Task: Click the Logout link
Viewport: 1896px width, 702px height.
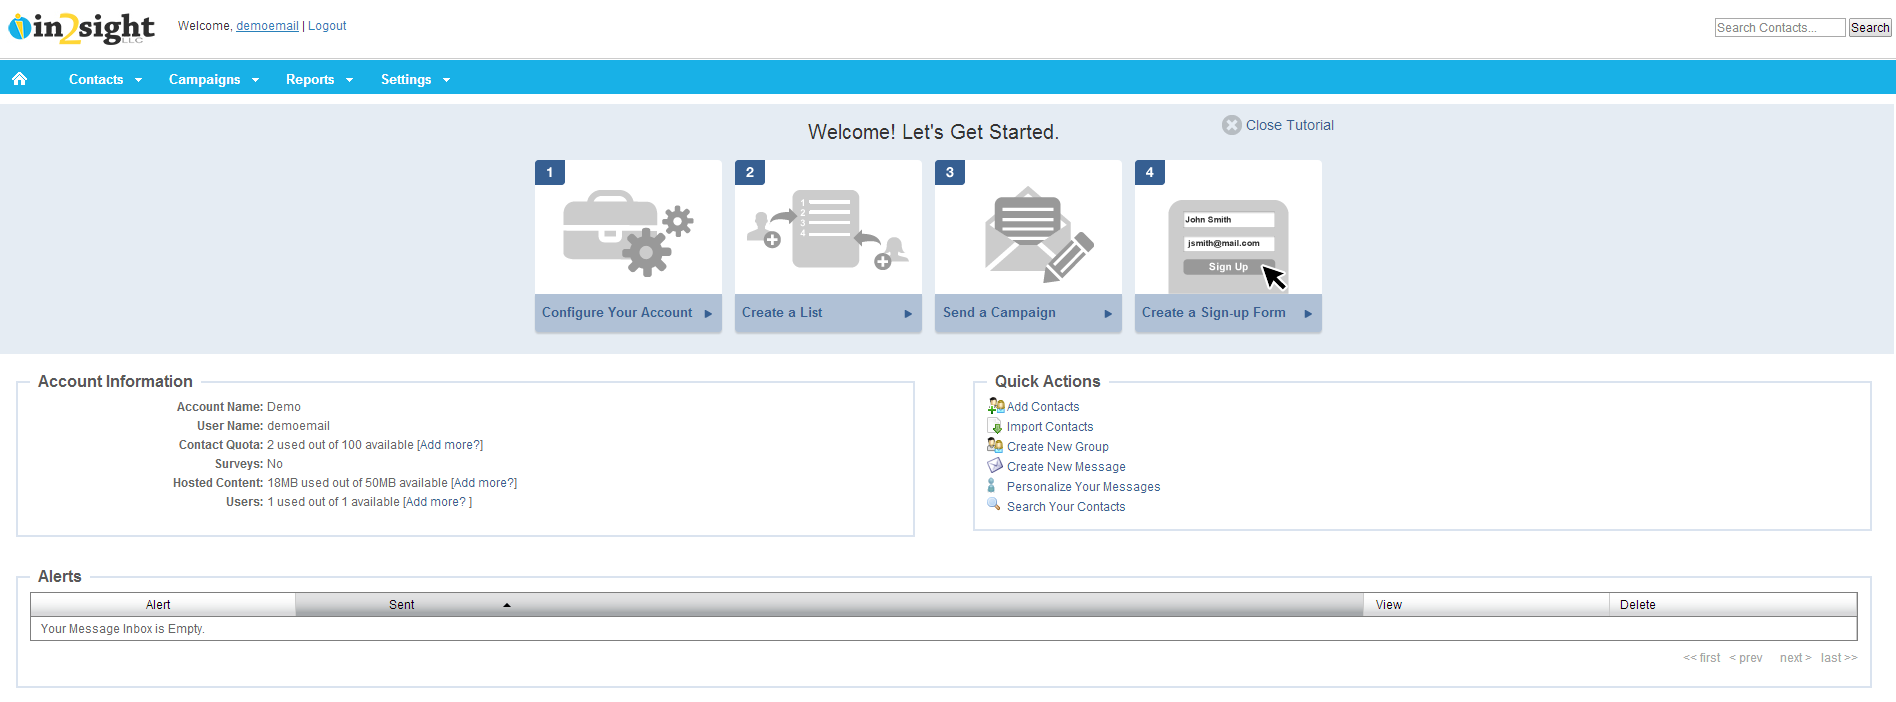Action: pos(327,26)
